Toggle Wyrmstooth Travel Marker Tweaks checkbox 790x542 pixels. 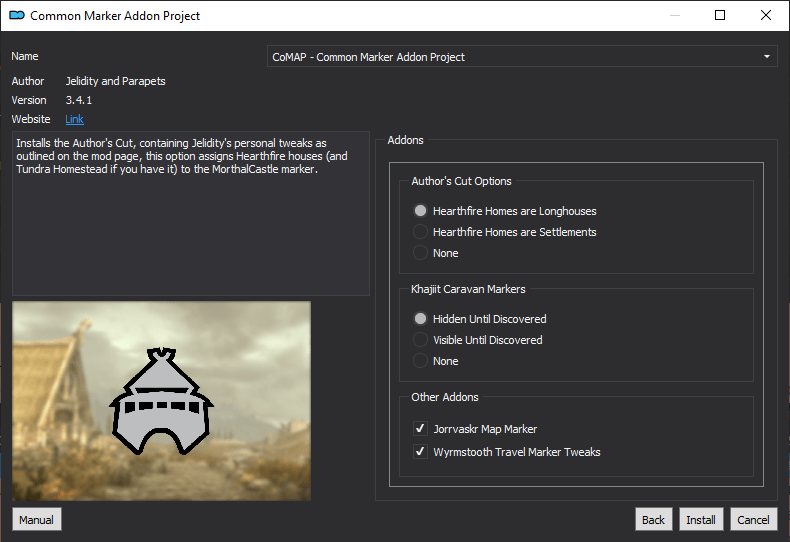coord(420,451)
